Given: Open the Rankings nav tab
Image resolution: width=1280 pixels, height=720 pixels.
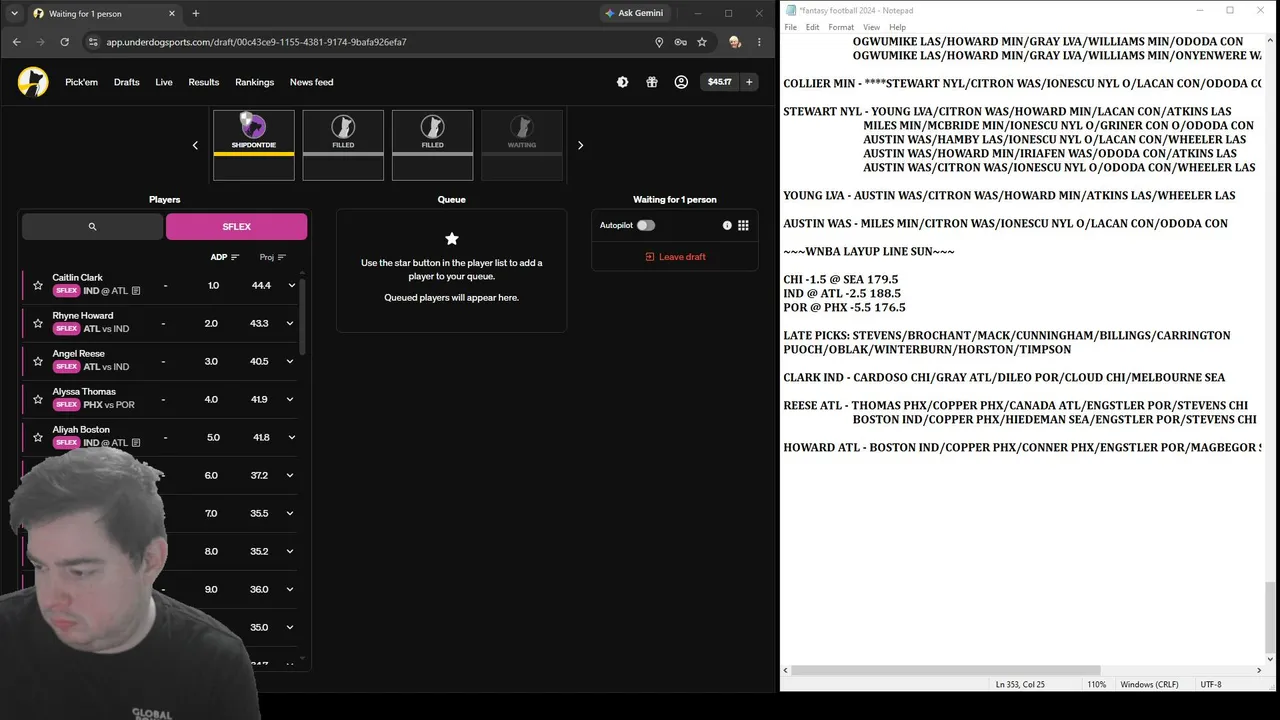Looking at the screenshot, I should pos(255,82).
